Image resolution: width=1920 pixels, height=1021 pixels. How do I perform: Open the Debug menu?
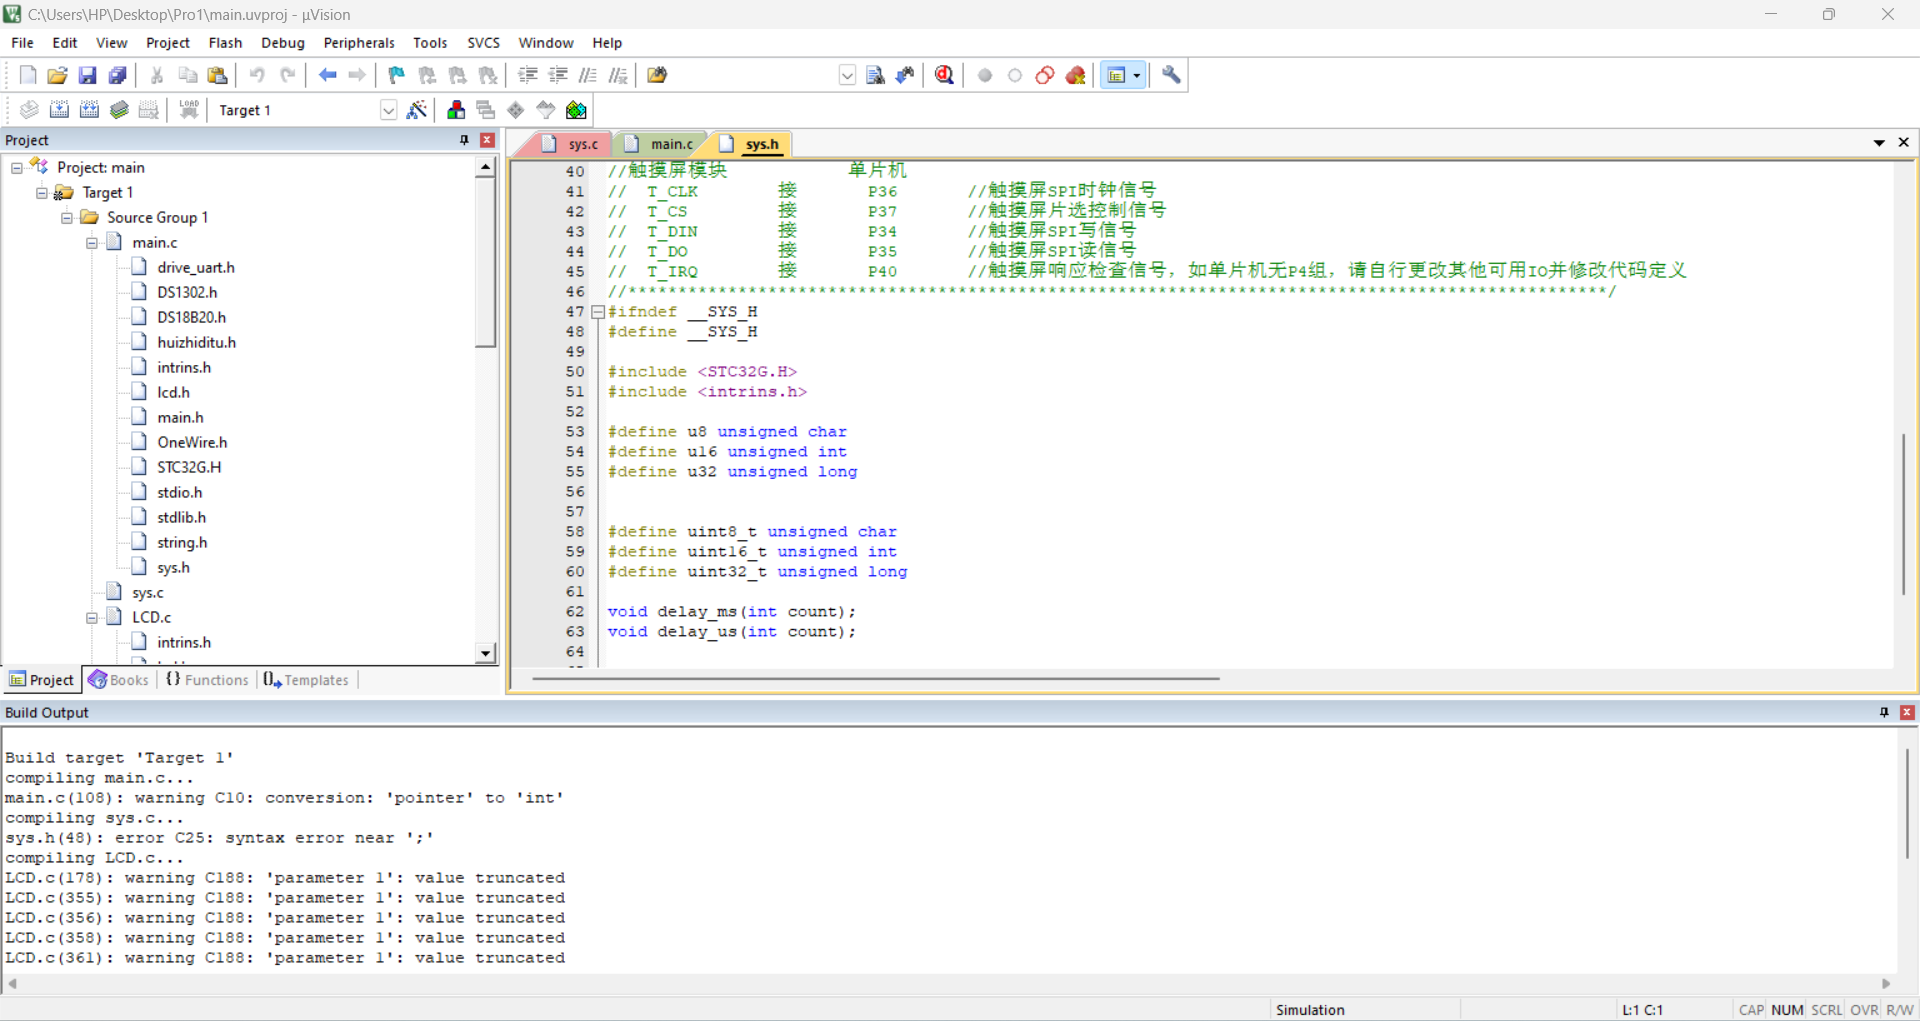pyautogui.click(x=283, y=43)
